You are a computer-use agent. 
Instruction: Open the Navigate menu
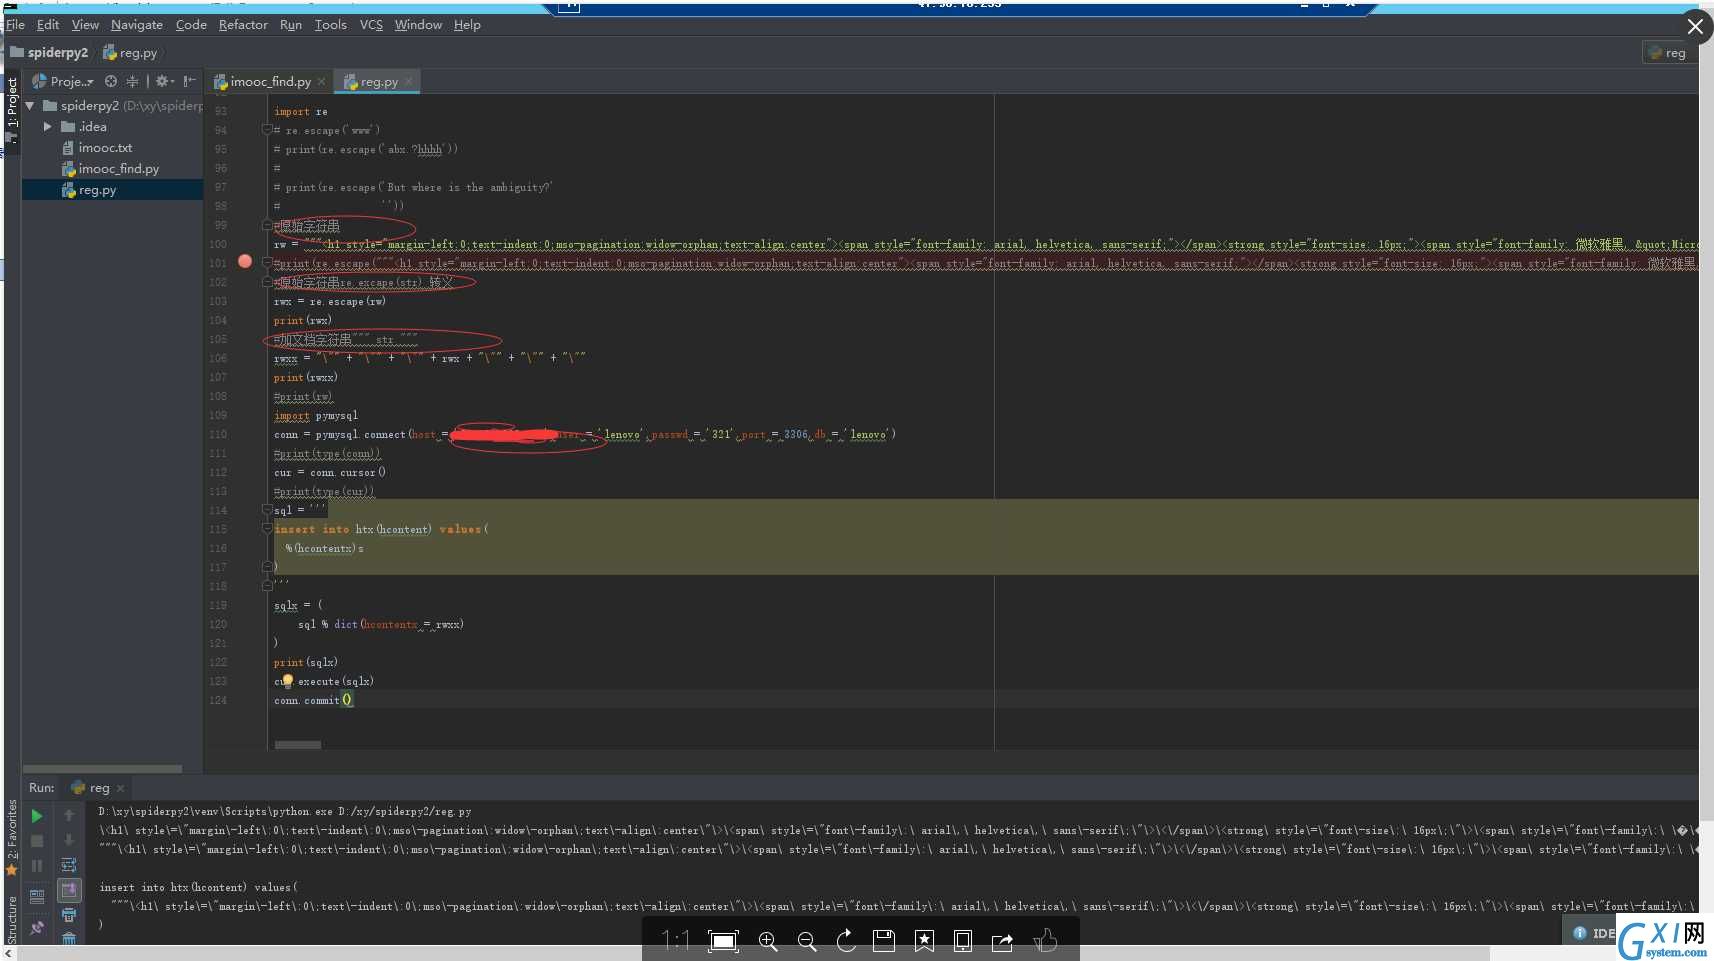tap(137, 25)
